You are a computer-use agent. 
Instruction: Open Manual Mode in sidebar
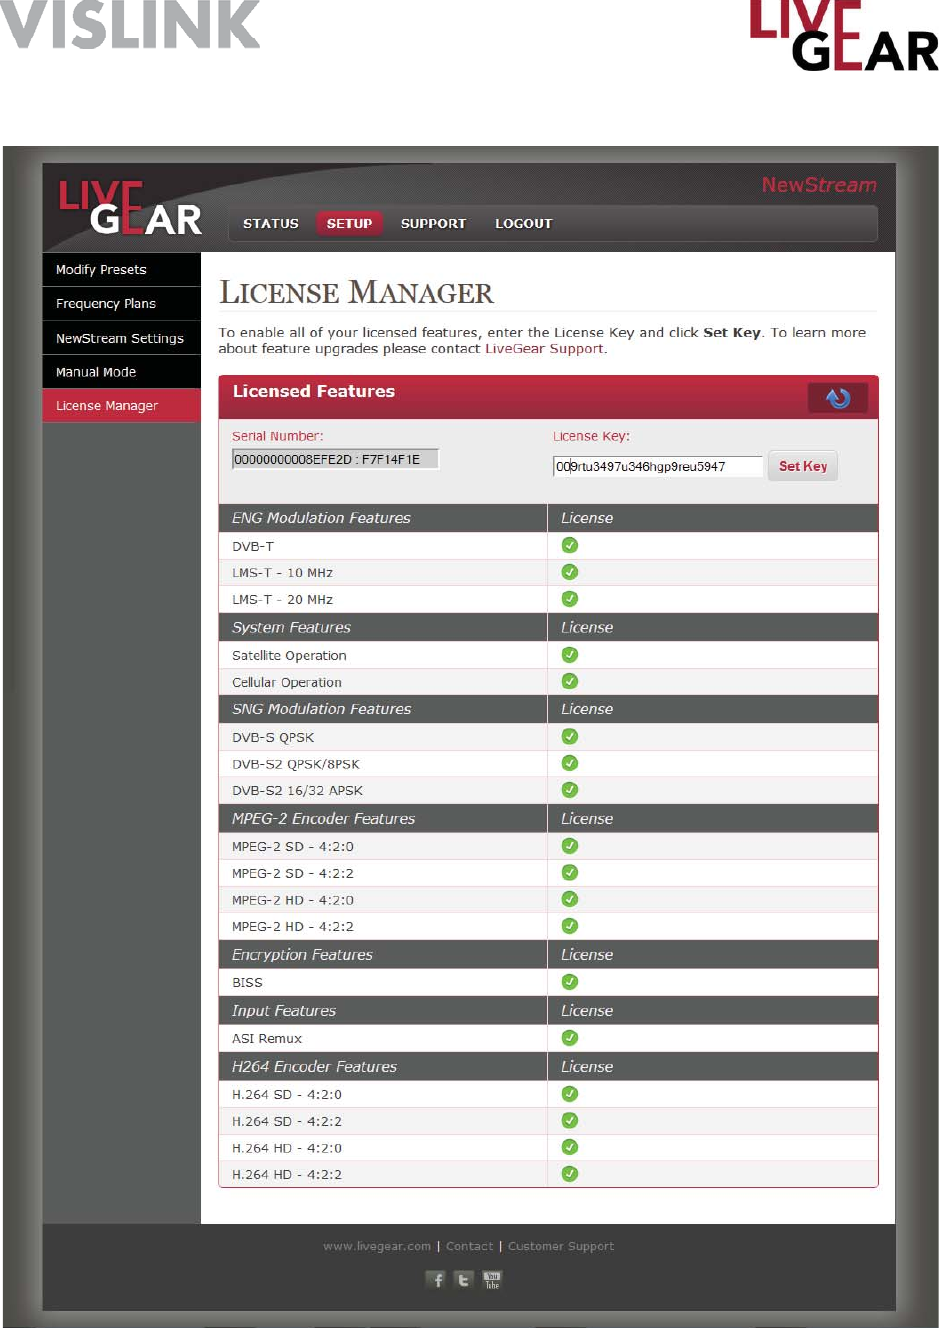[x=122, y=372]
